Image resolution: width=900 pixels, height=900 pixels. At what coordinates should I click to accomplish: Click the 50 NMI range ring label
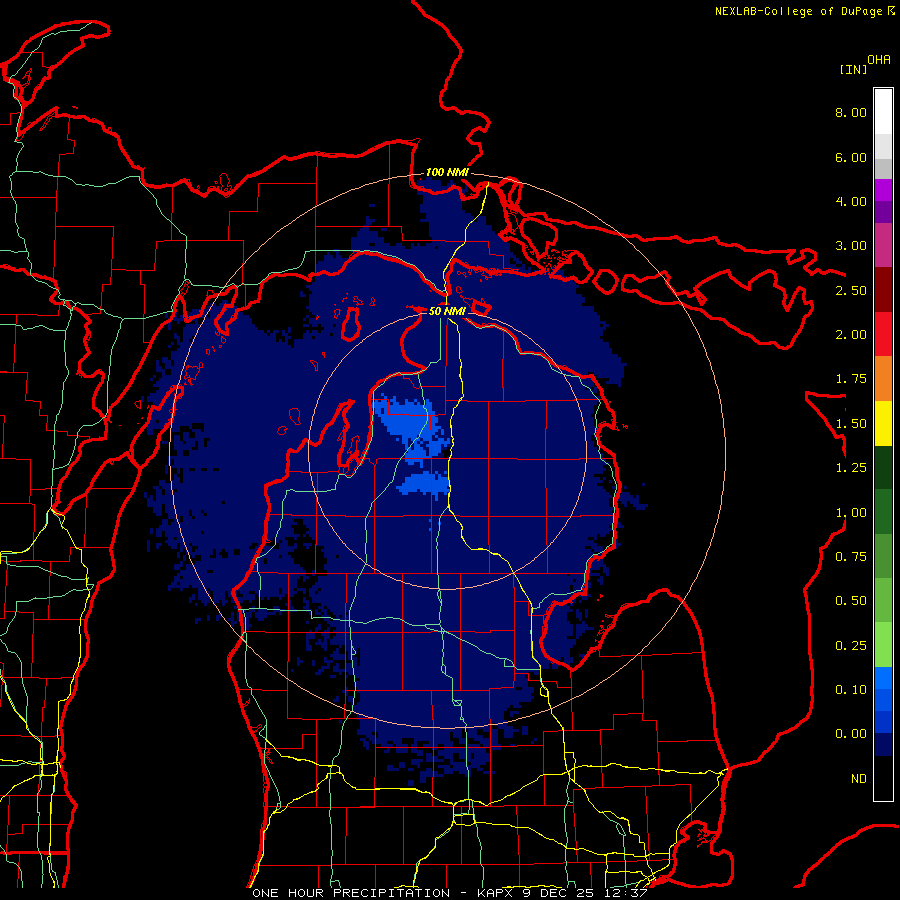(447, 311)
